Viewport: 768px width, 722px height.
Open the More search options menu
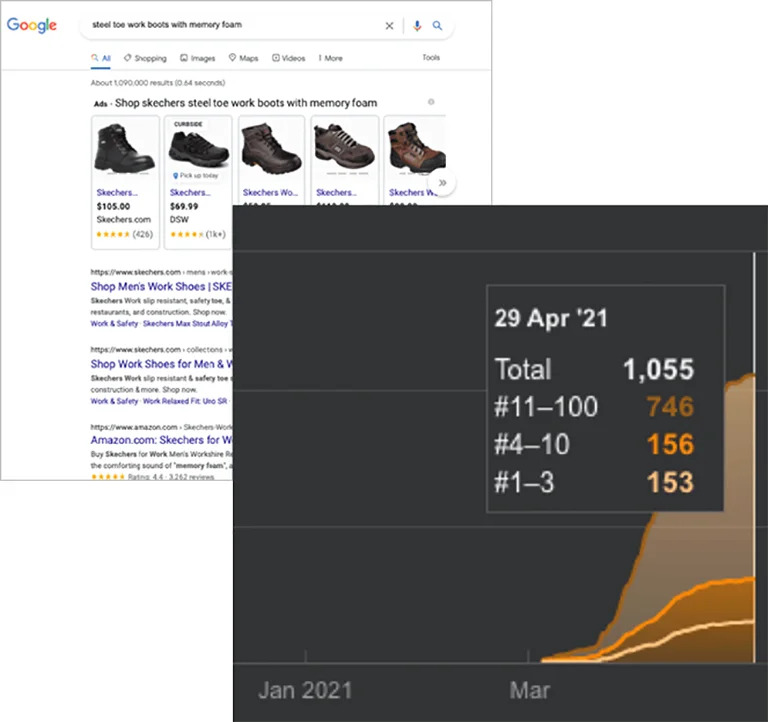[331, 58]
